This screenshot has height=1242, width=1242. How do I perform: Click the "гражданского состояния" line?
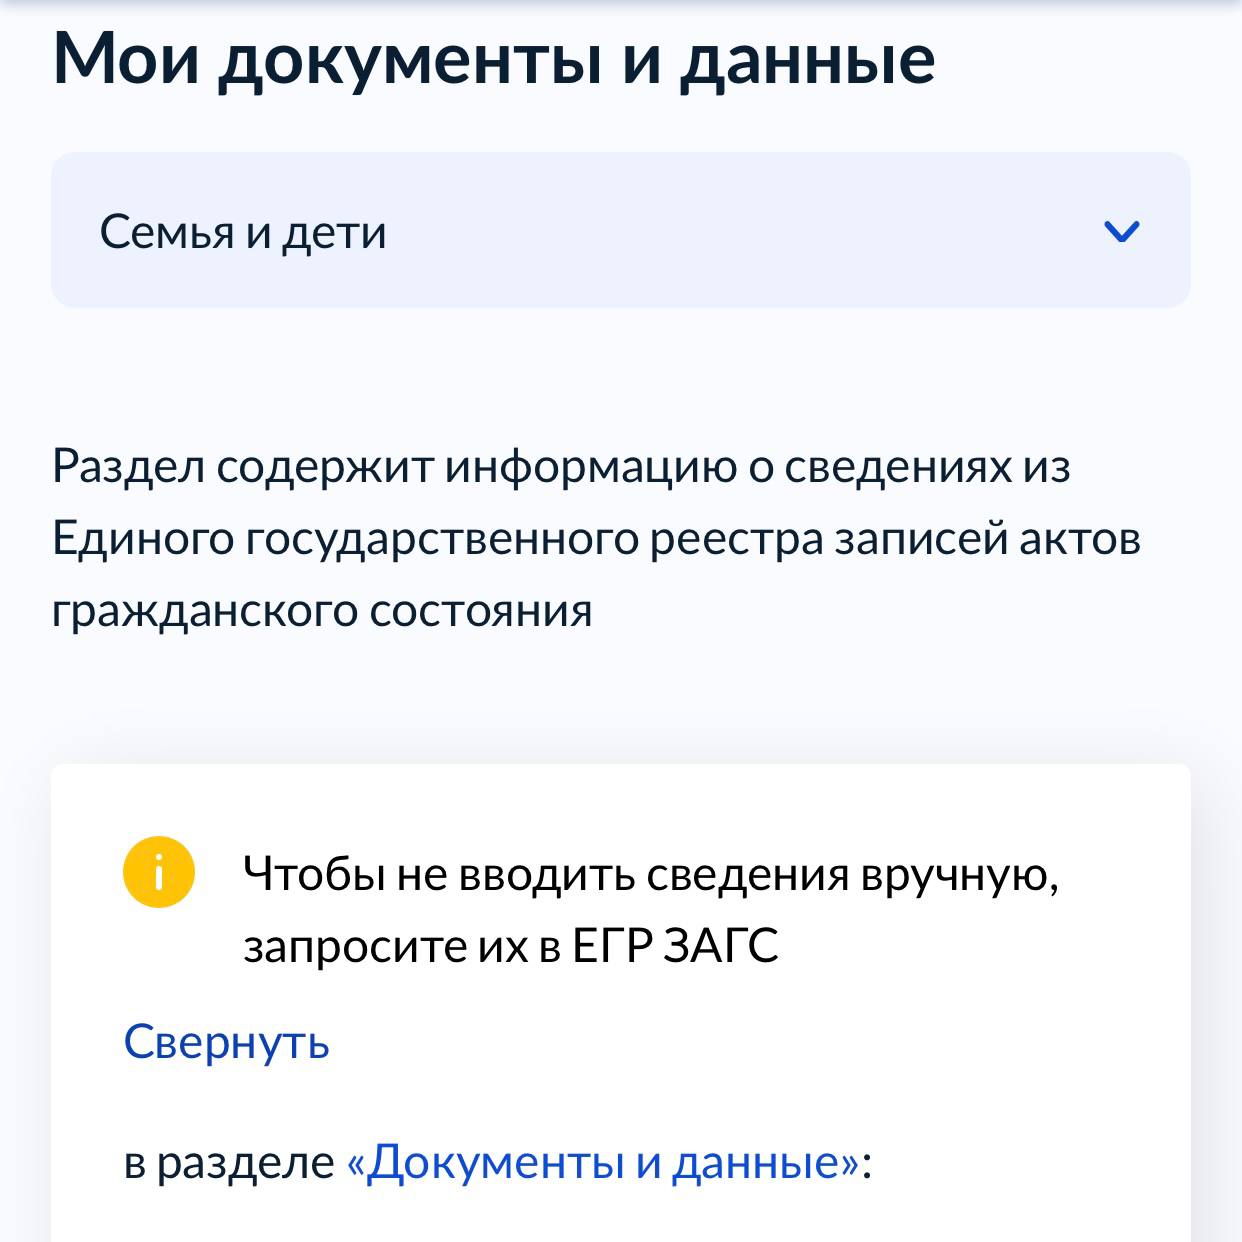click(322, 611)
